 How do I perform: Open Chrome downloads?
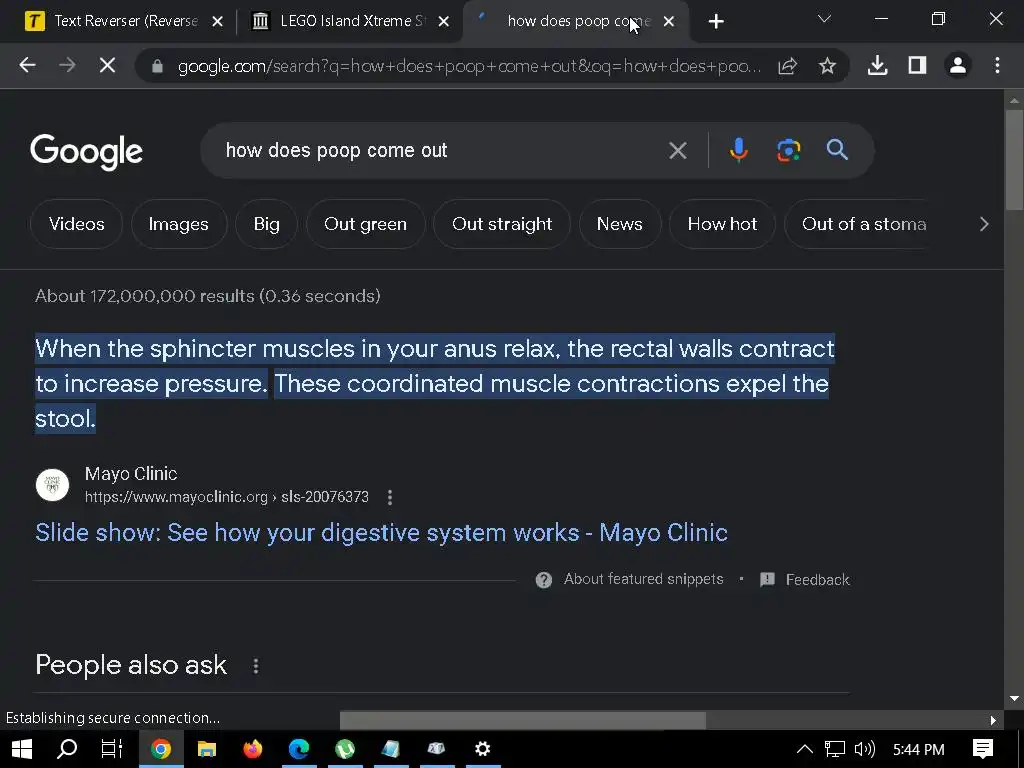tap(877, 65)
